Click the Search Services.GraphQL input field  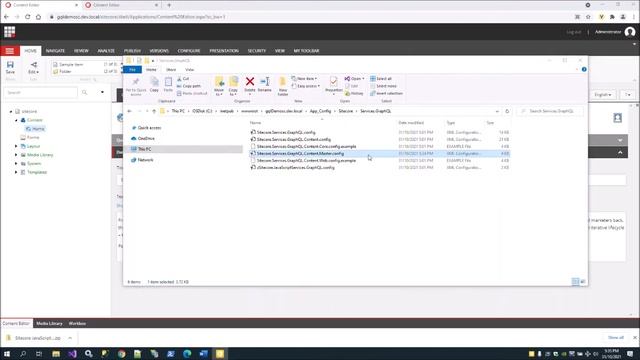pyautogui.click(x=550, y=111)
